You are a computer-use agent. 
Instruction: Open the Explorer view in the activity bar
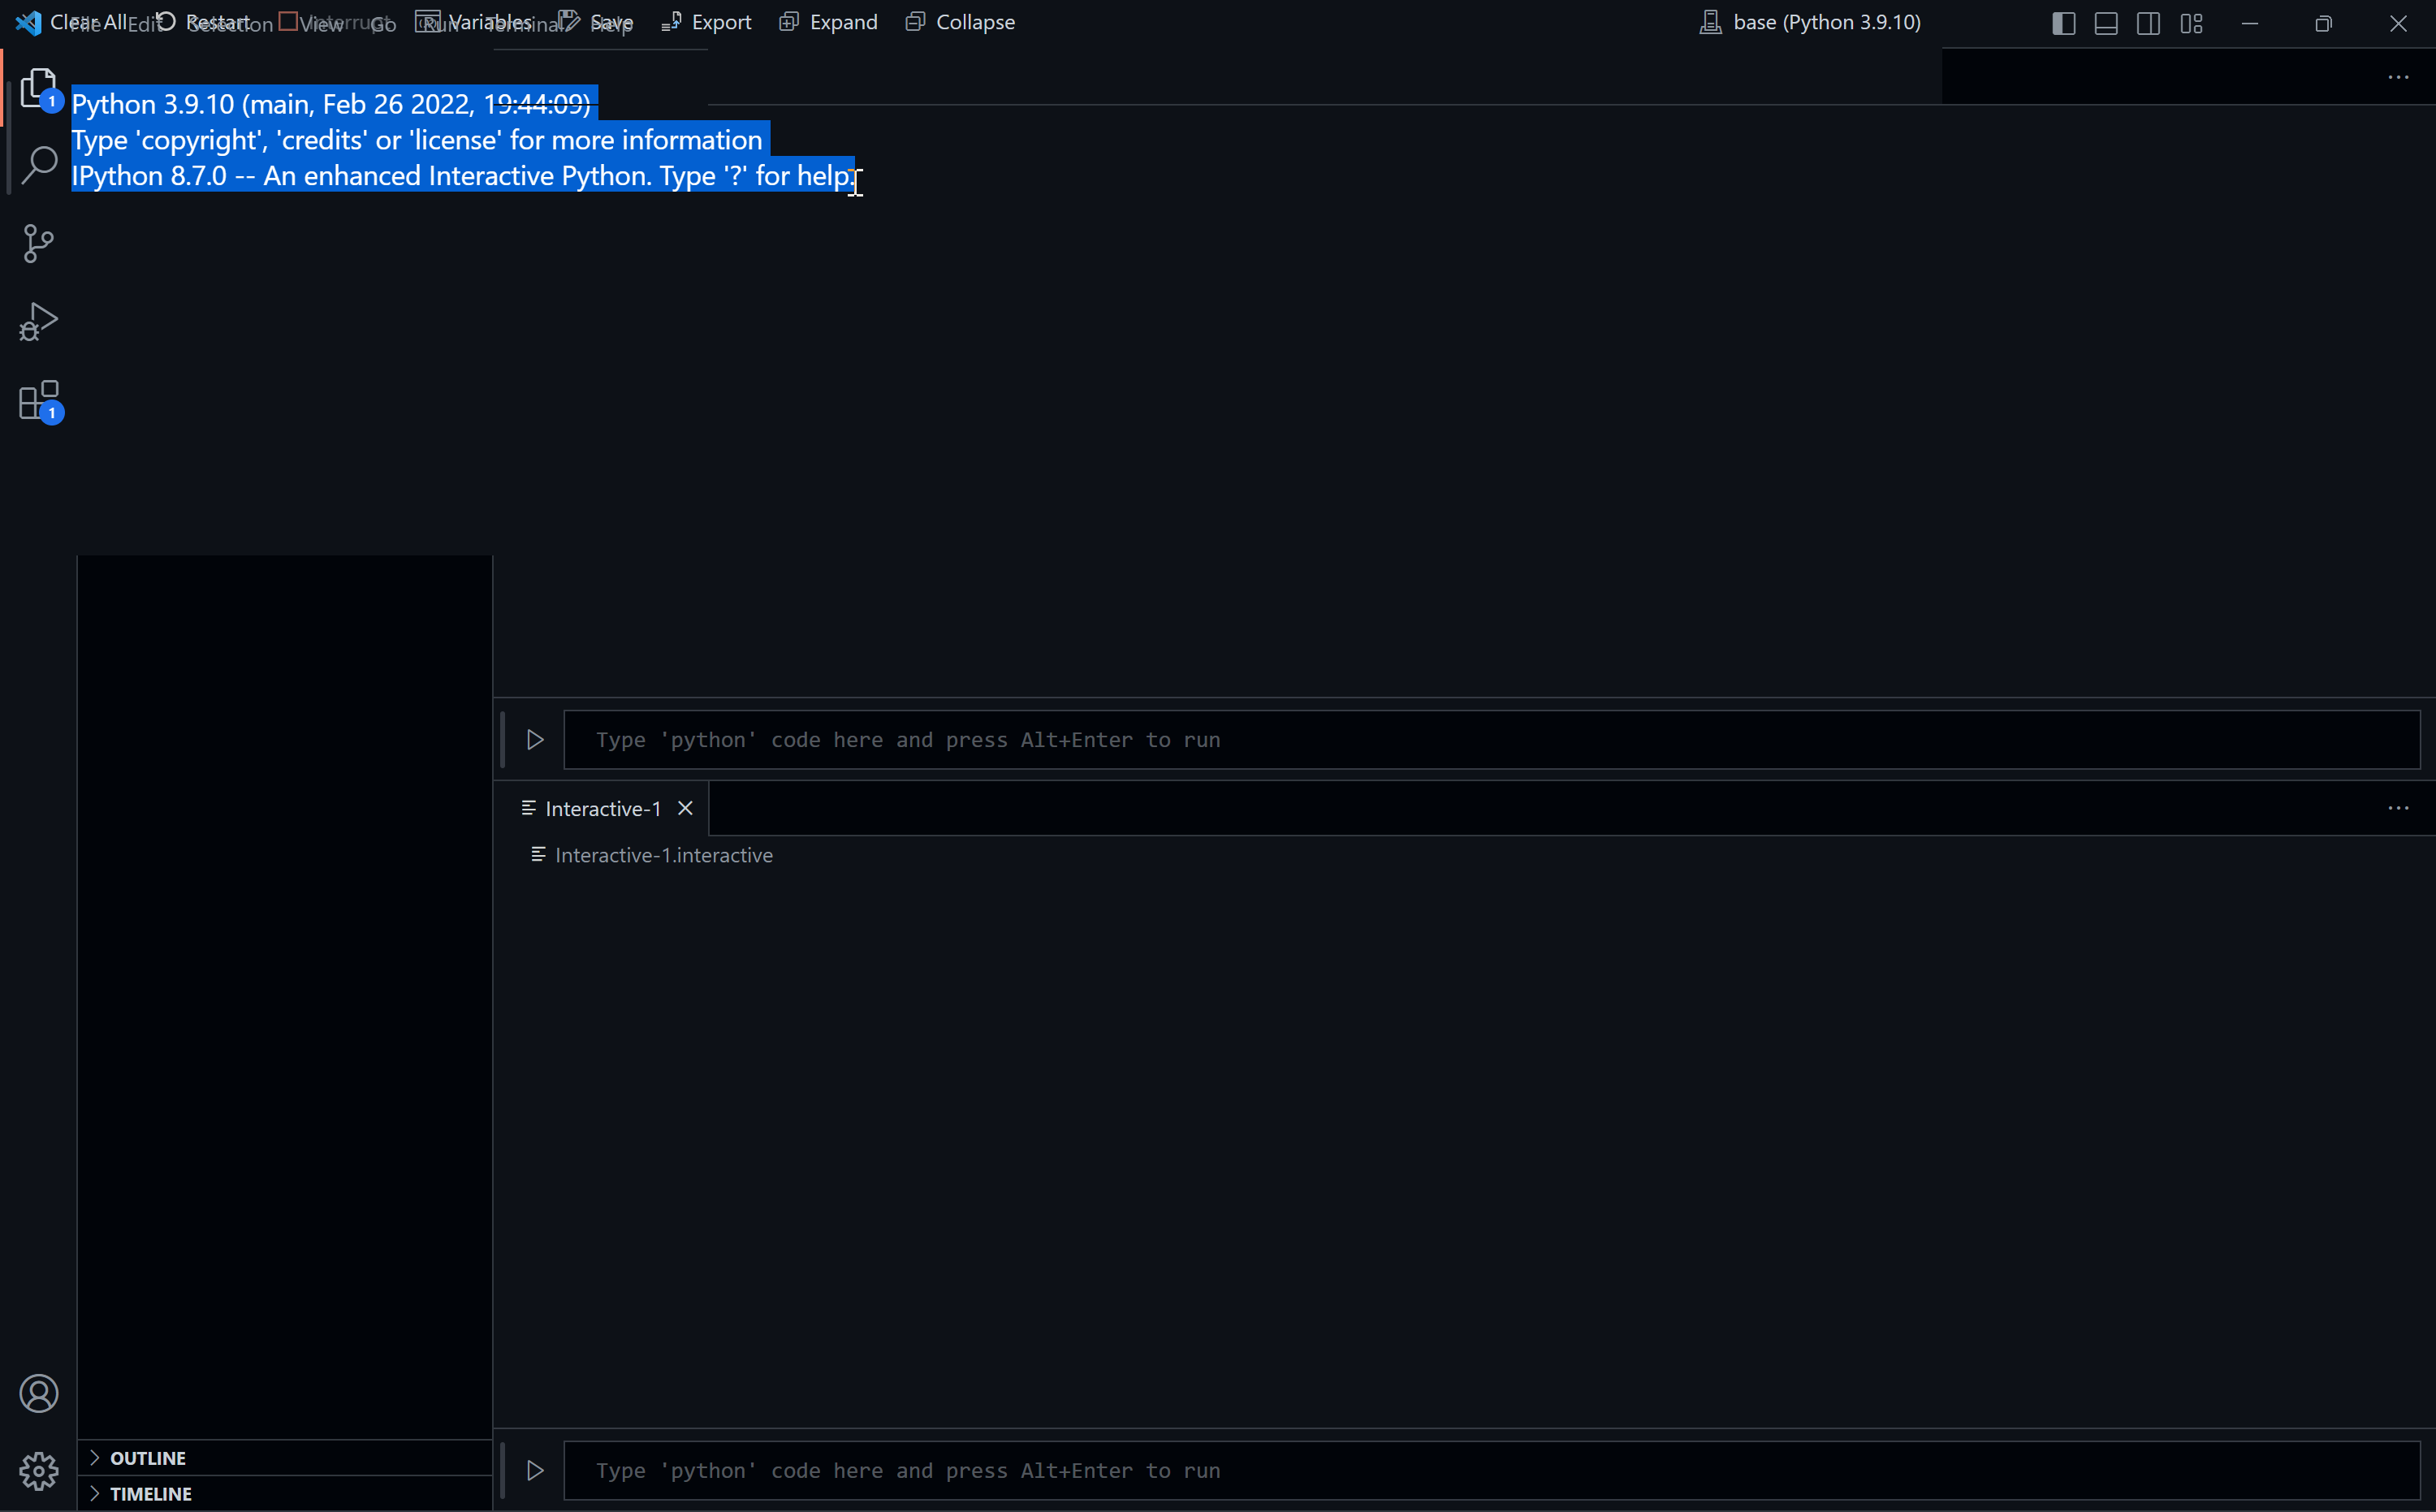(x=38, y=88)
